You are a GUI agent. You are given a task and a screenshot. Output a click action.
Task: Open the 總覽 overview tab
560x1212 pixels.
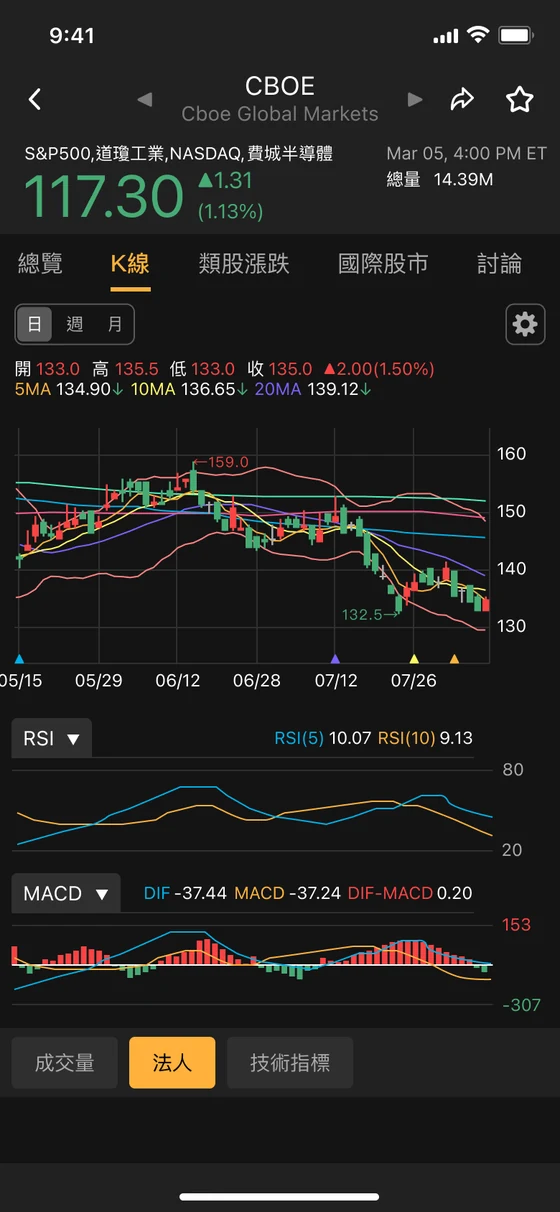click(40, 263)
